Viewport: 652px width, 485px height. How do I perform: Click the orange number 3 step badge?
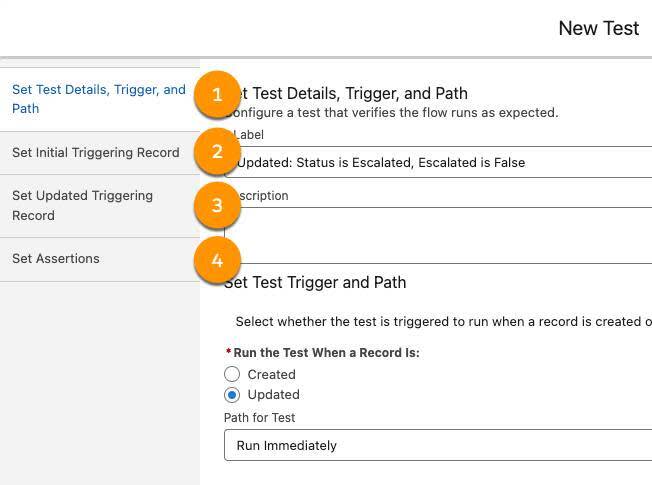[217, 207]
